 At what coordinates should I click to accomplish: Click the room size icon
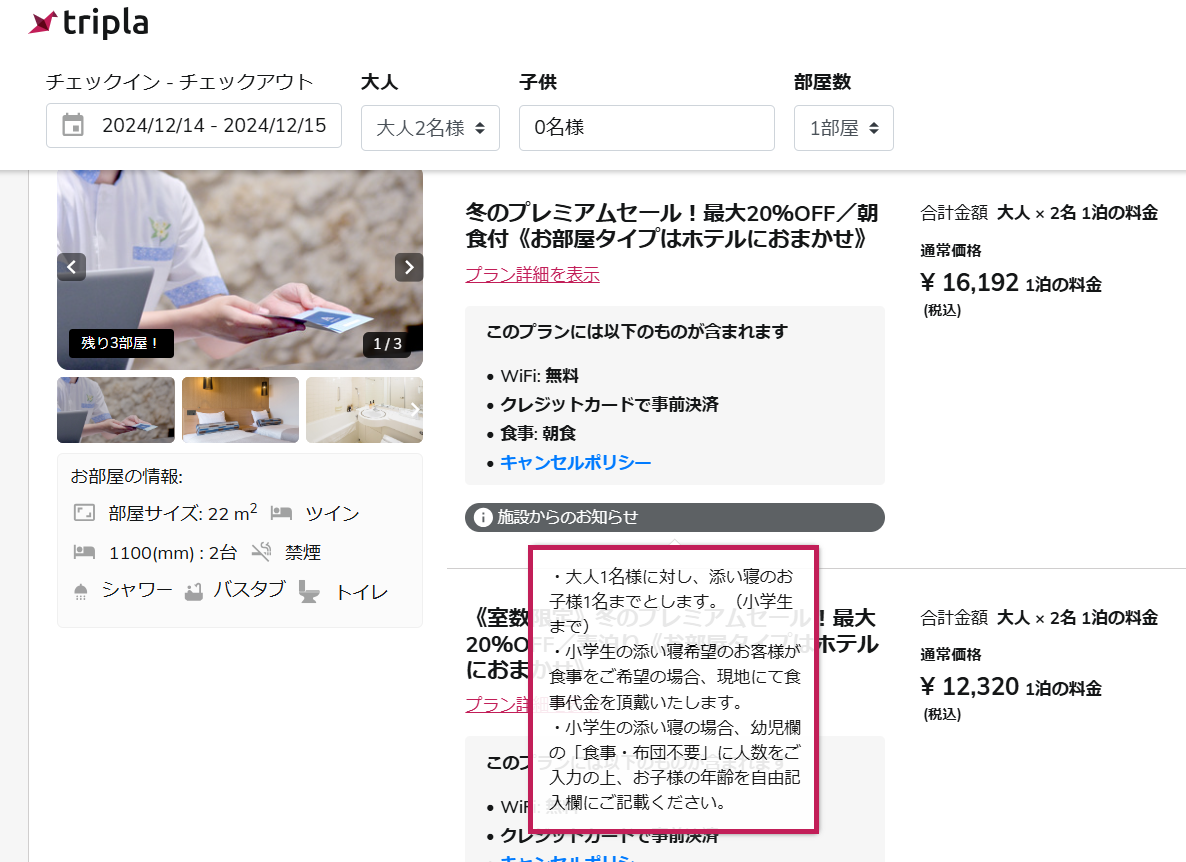coord(84,513)
